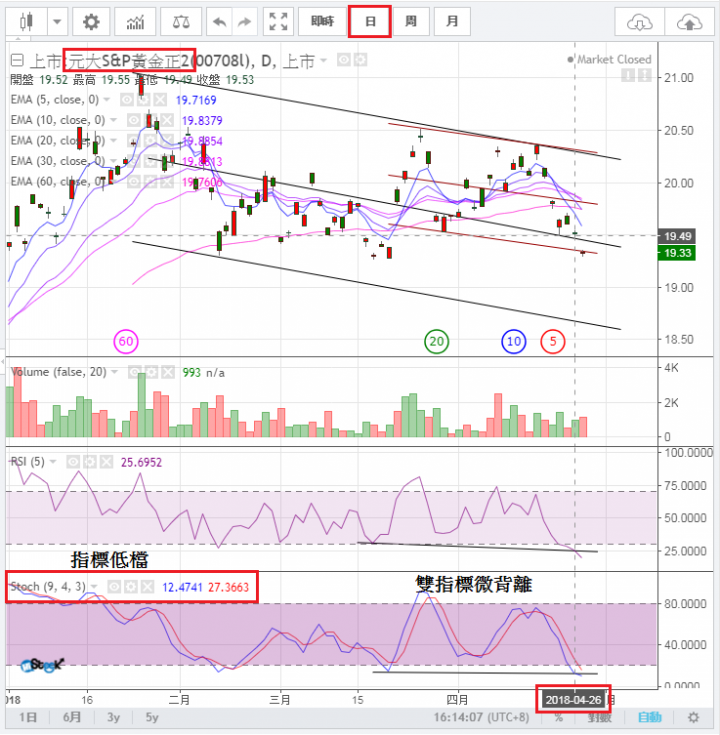
Task: Hide the Volume indicator with eye icon
Action: (135, 372)
